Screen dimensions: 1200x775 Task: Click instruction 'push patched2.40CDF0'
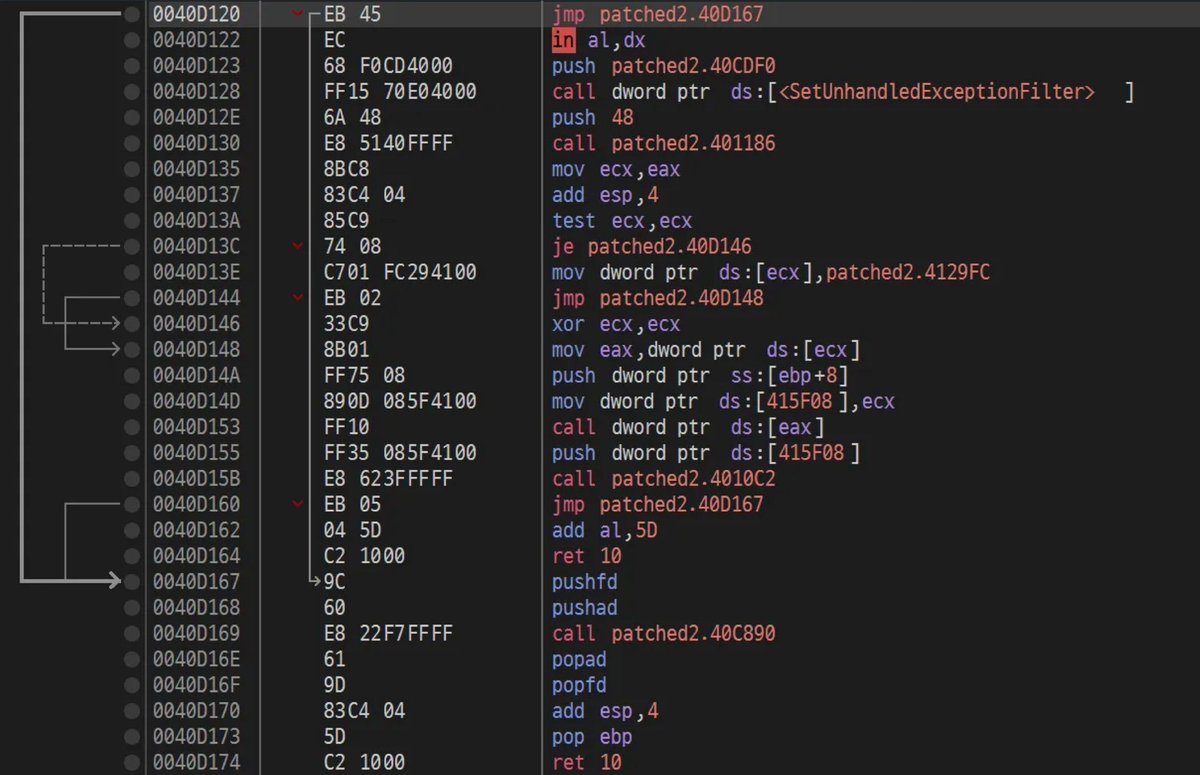pos(663,66)
